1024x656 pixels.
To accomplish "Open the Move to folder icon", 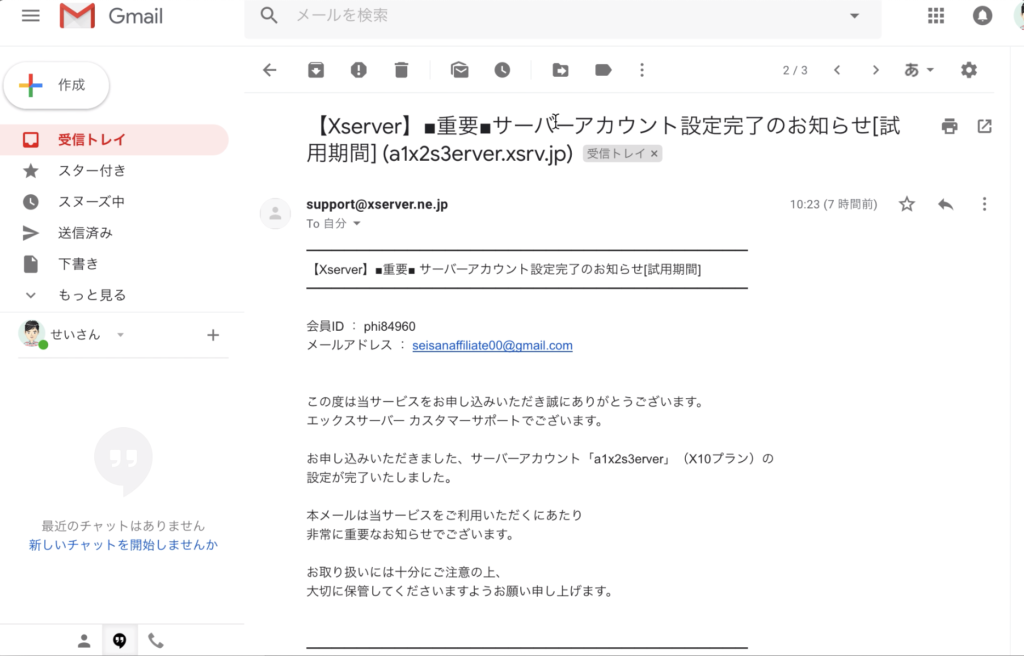I will [560, 70].
